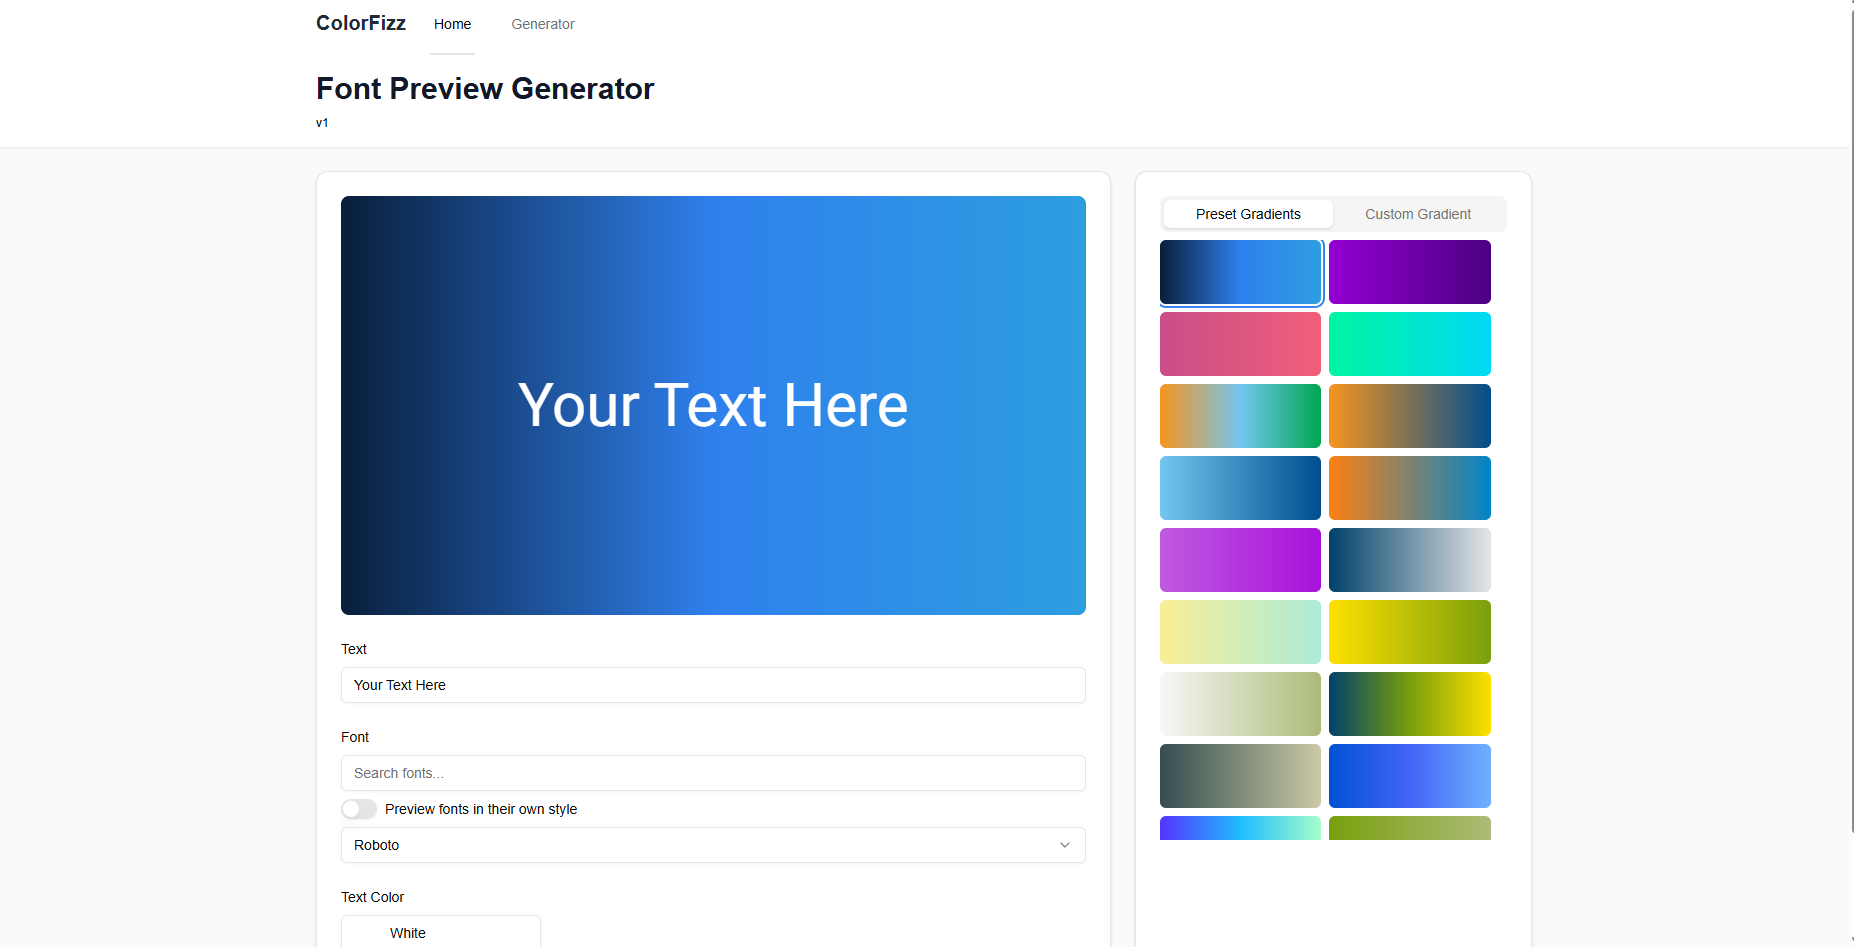Select the dark blue preset gradient
This screenshot has width=1854, height=947.
(x=1240, y=271)
